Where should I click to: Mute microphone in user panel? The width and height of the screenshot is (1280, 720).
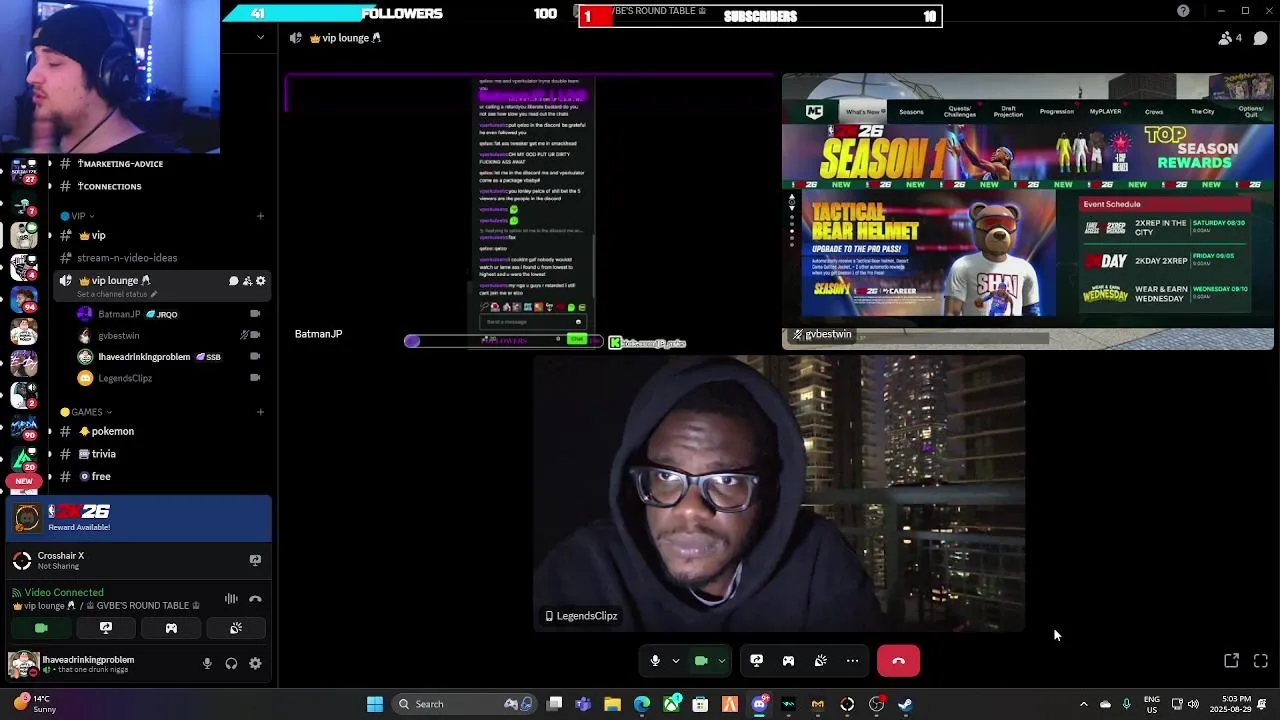point(207,664)
